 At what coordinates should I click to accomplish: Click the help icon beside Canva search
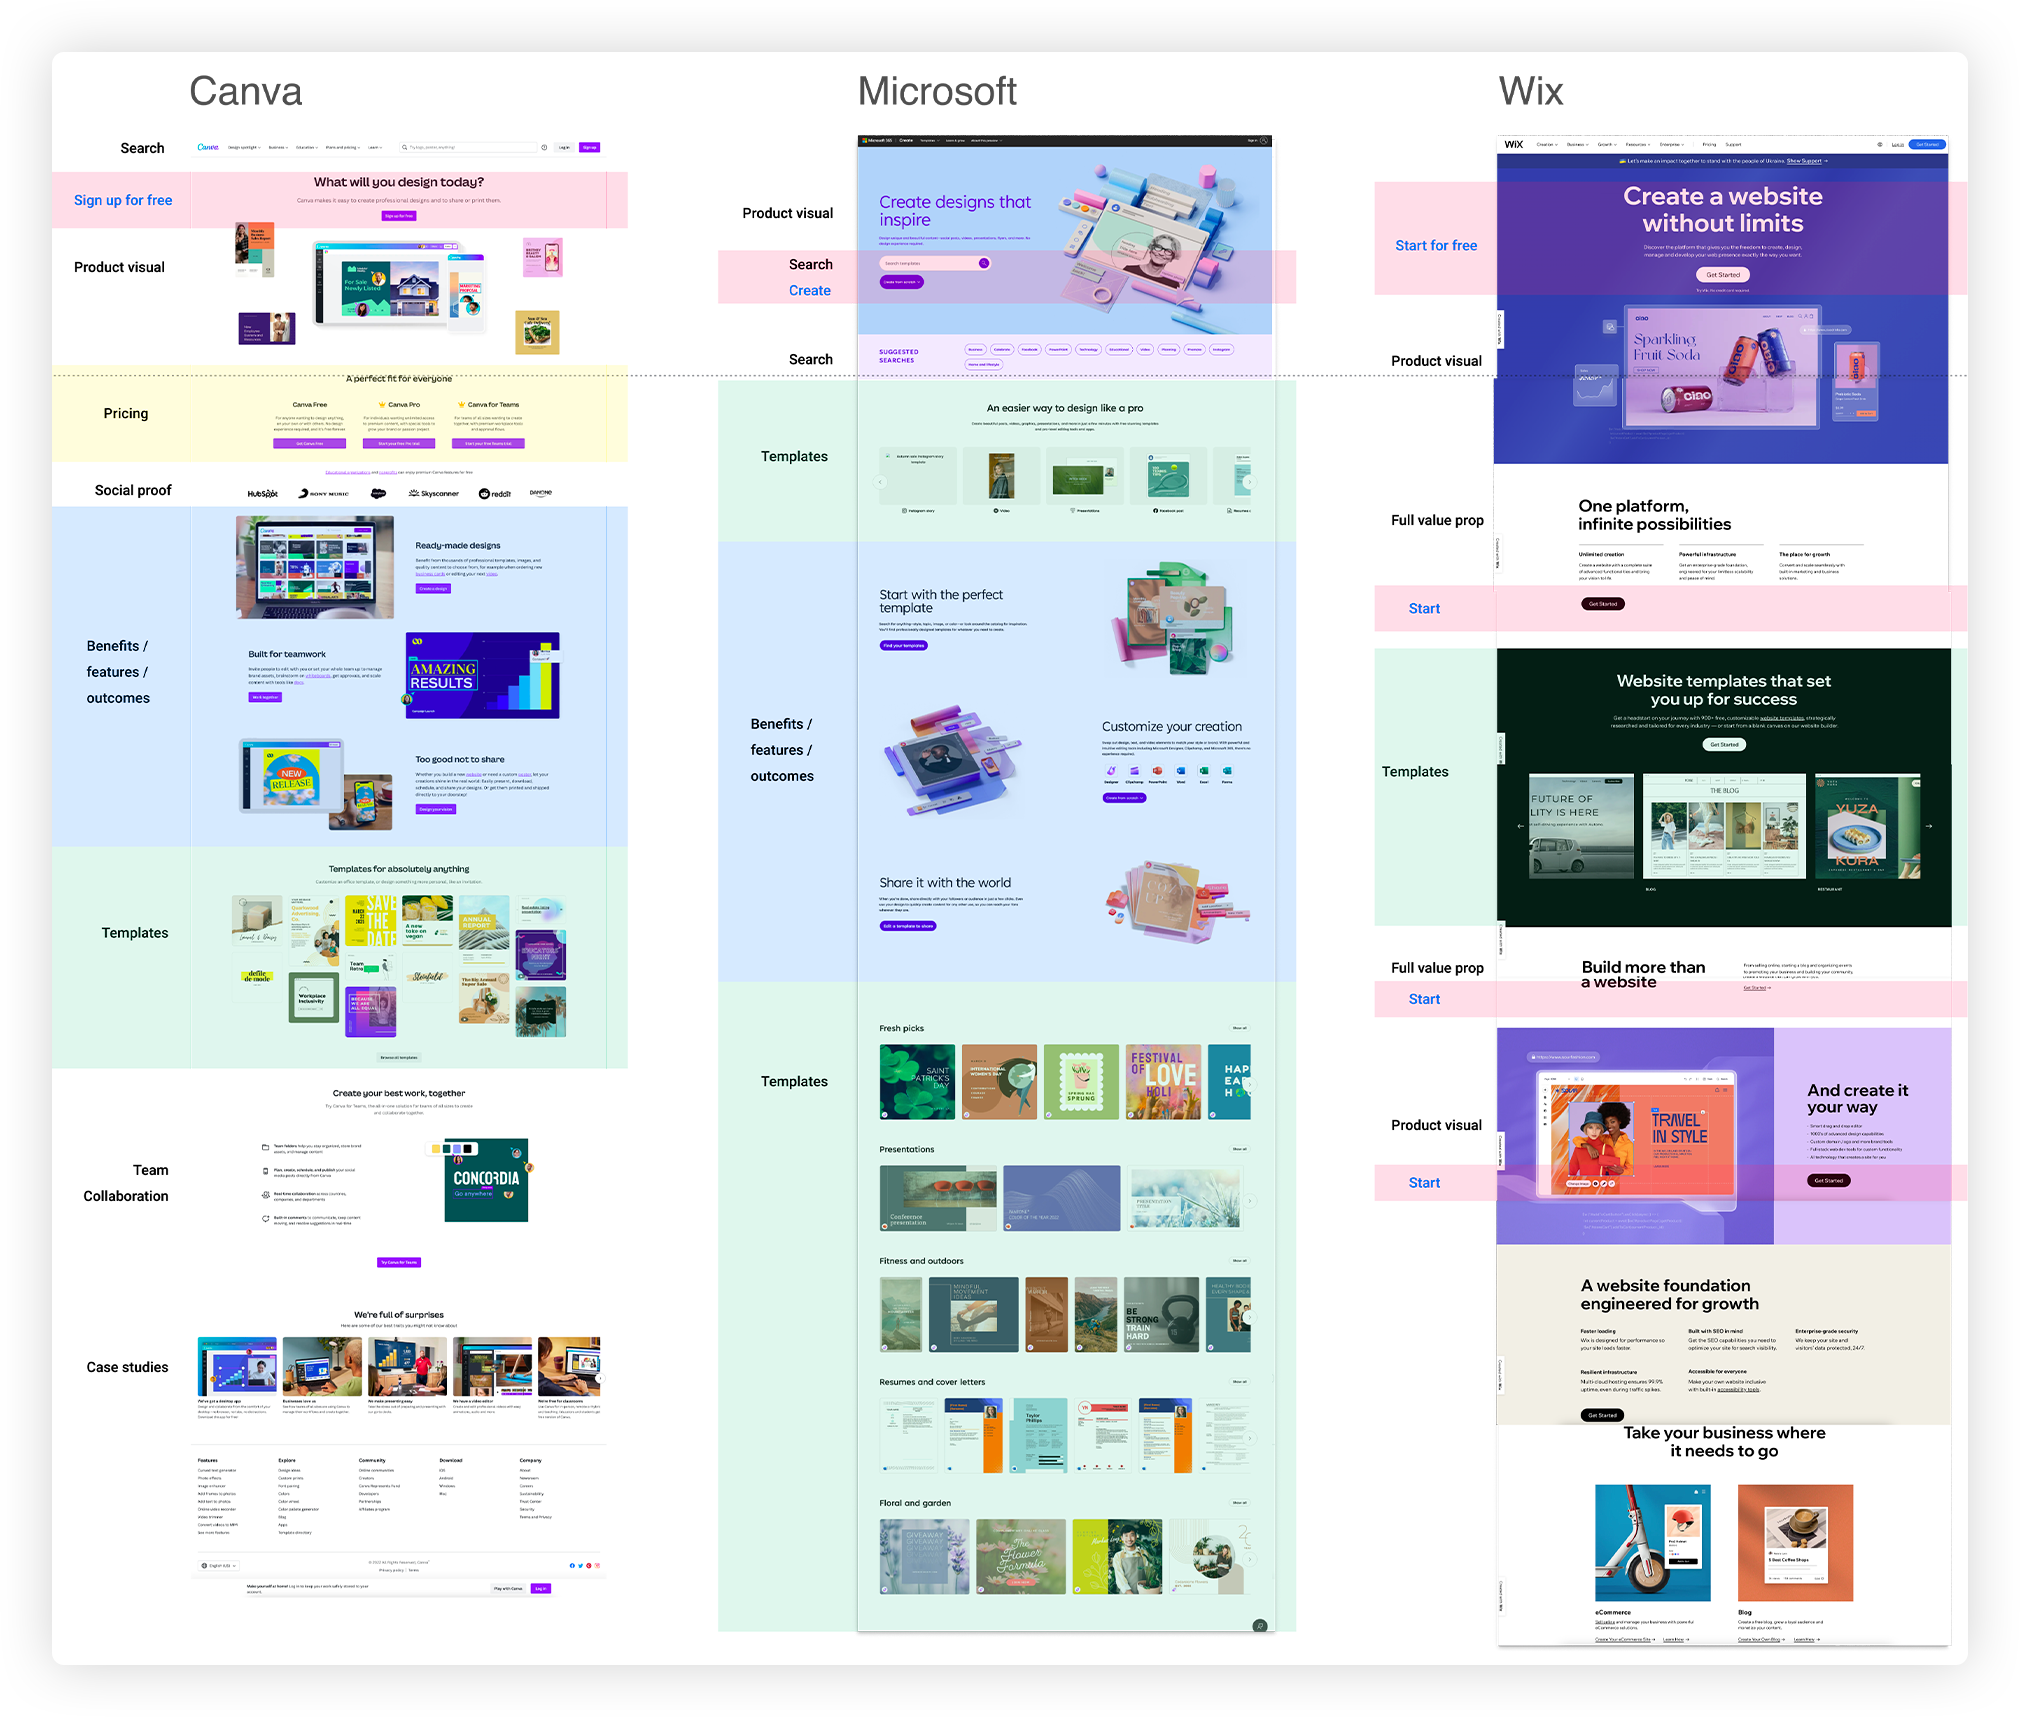[544, 147]
